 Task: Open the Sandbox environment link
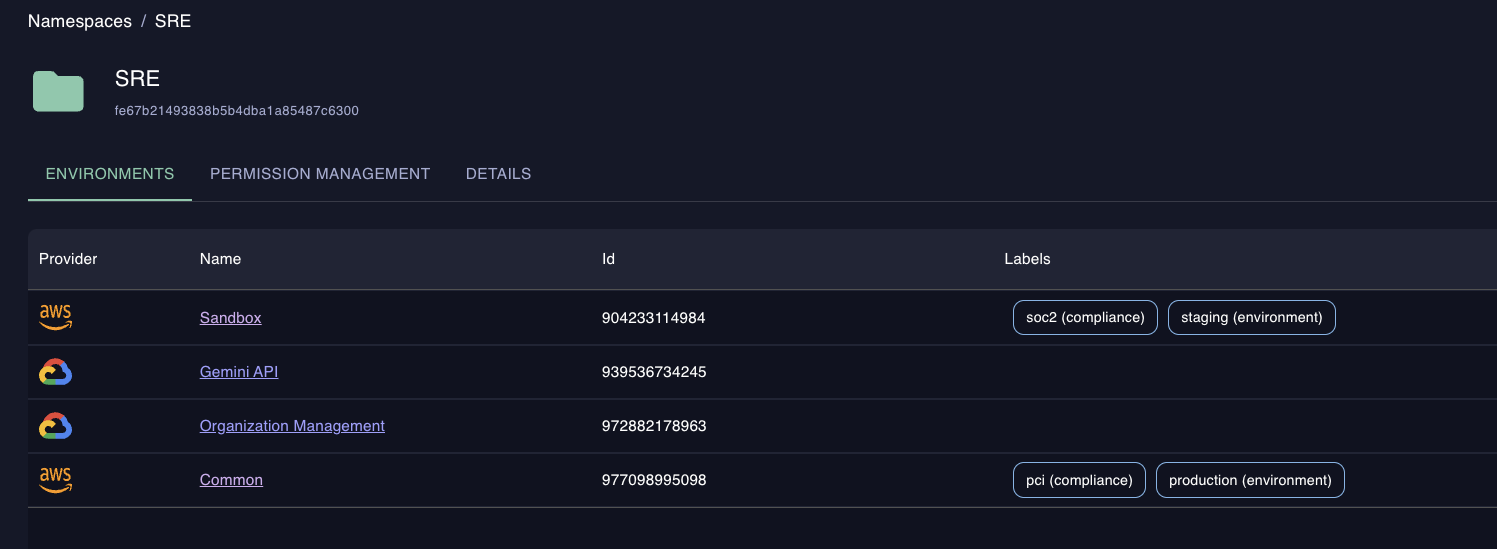(x=230, y=318)
